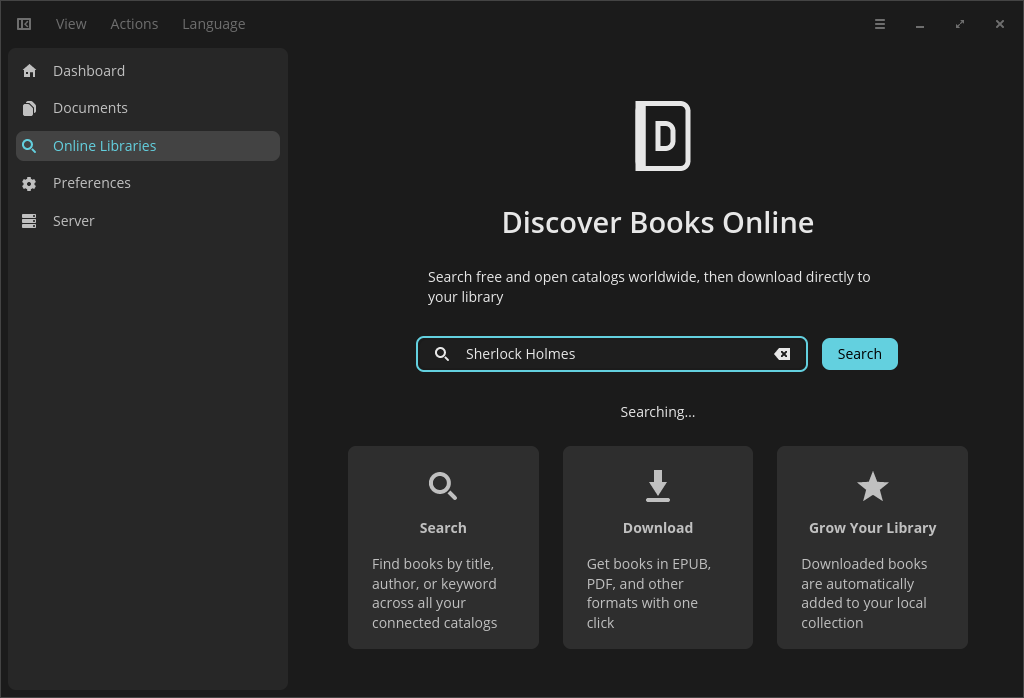
Task: Click the Grow Your Library heading
Action: click(x=872, y=528)
